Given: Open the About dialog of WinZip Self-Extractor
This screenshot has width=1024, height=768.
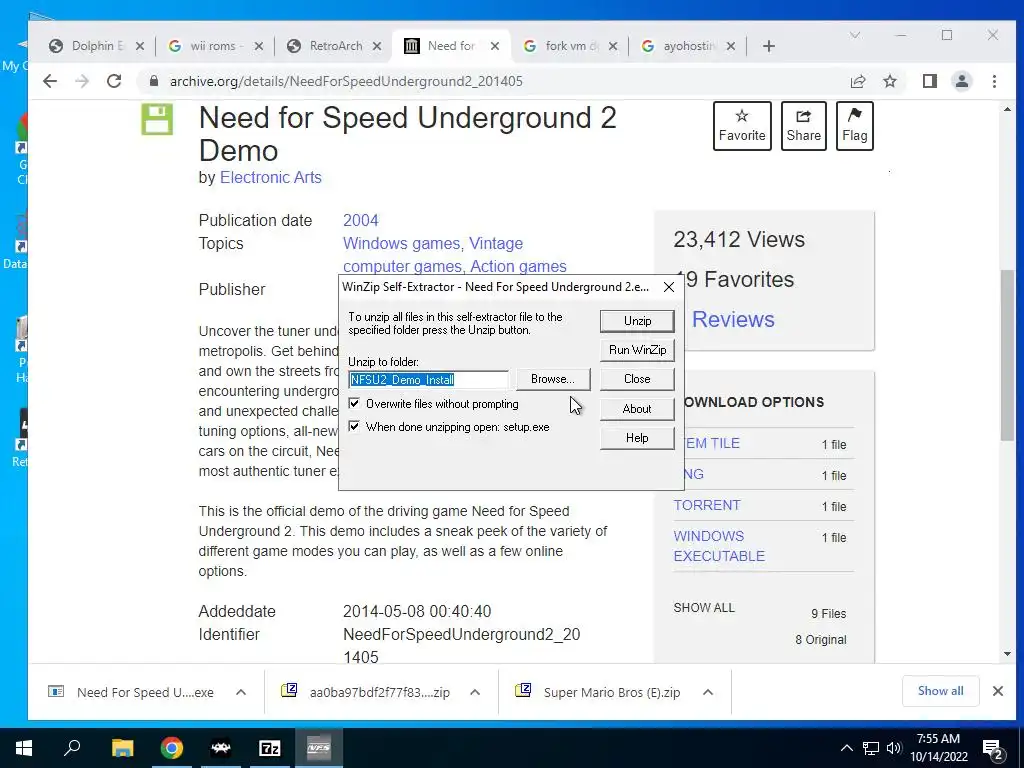Looking at the screenshot, I should click(x=637, y=409).
